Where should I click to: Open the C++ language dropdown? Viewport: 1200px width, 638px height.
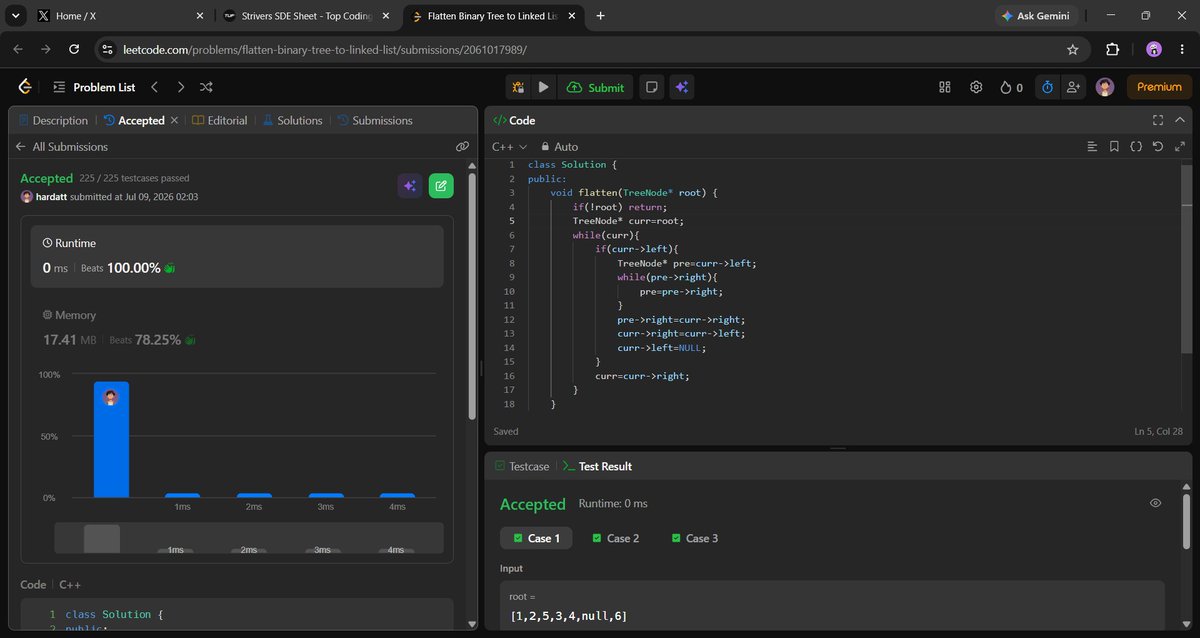pyautogui.click(x=509, y=146)
